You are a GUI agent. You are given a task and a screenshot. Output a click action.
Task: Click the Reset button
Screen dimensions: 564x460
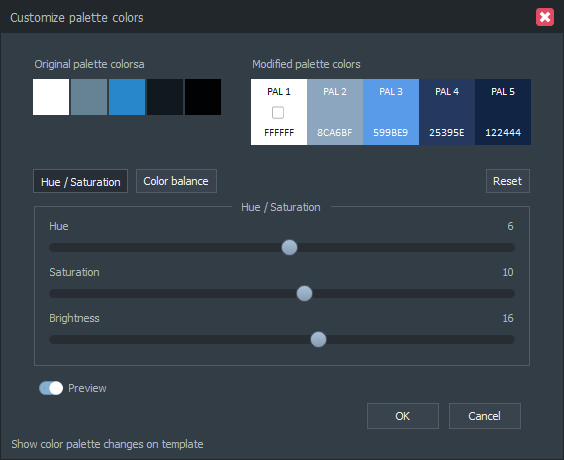[508, 181]
